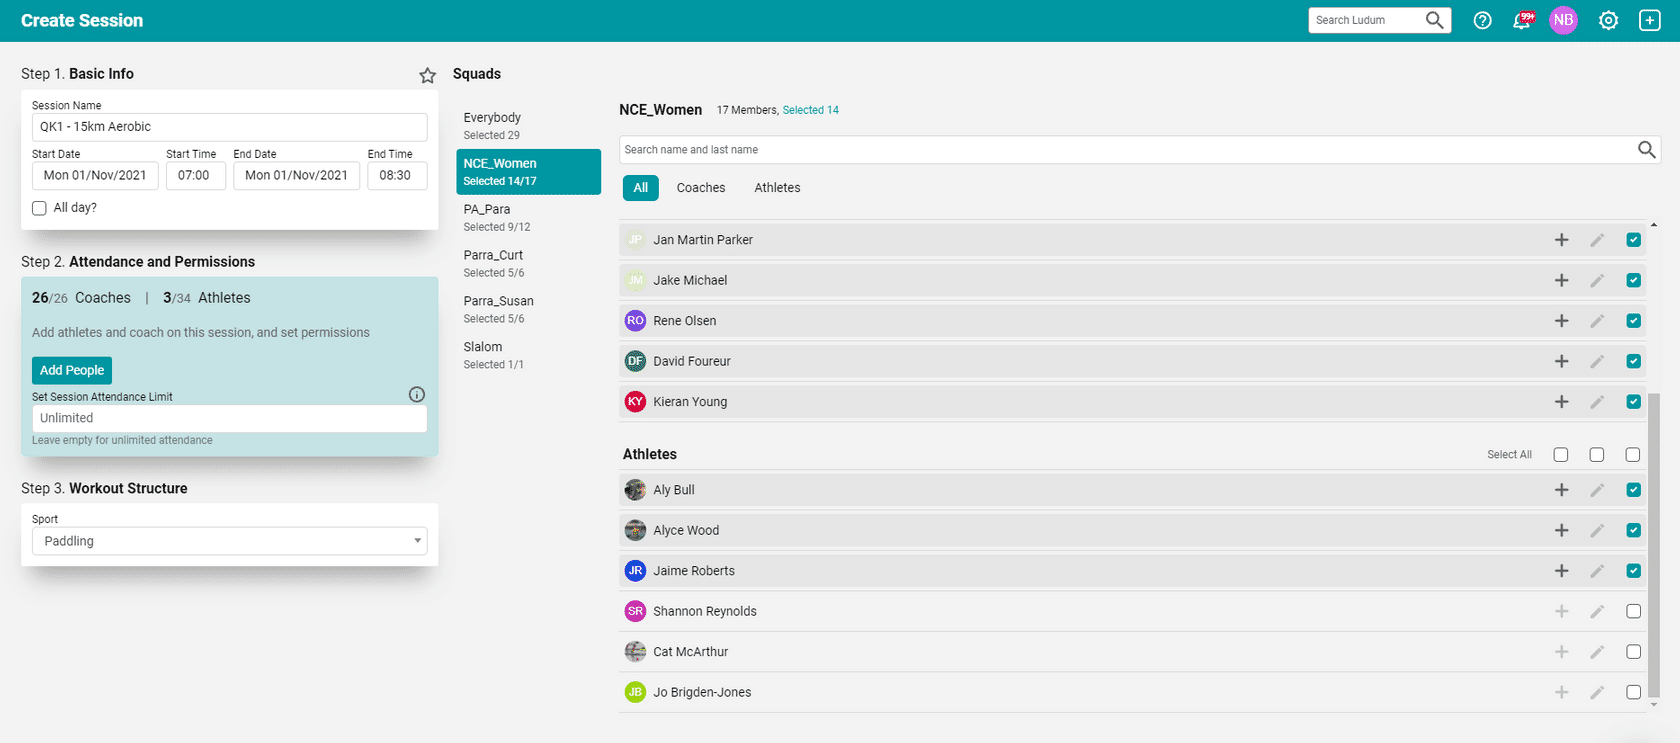The image size is (1680, 743).
Task: Select the Slalom squad
Action: coord(528,355)
